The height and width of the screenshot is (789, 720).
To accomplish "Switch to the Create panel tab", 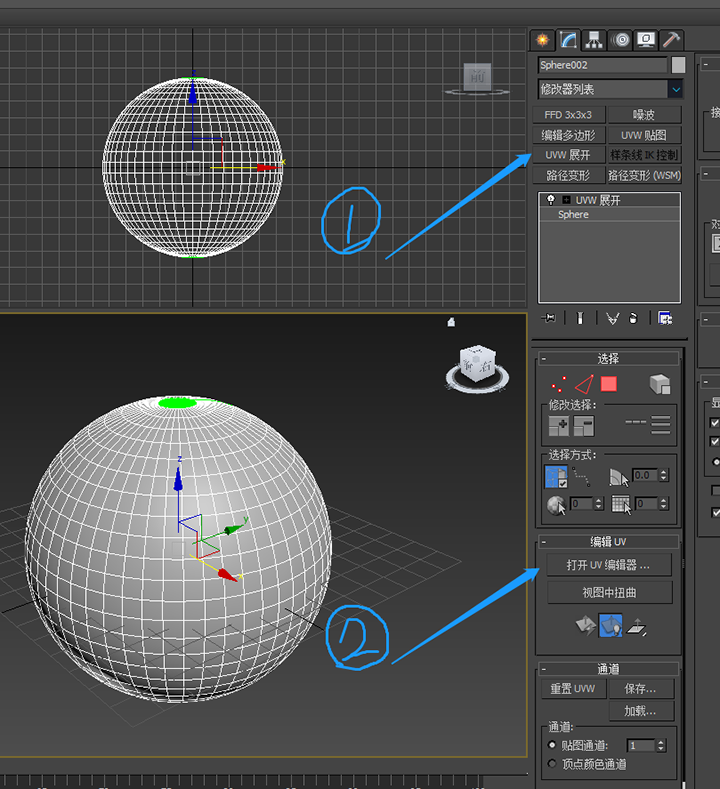I will click(x=542, y=40).
